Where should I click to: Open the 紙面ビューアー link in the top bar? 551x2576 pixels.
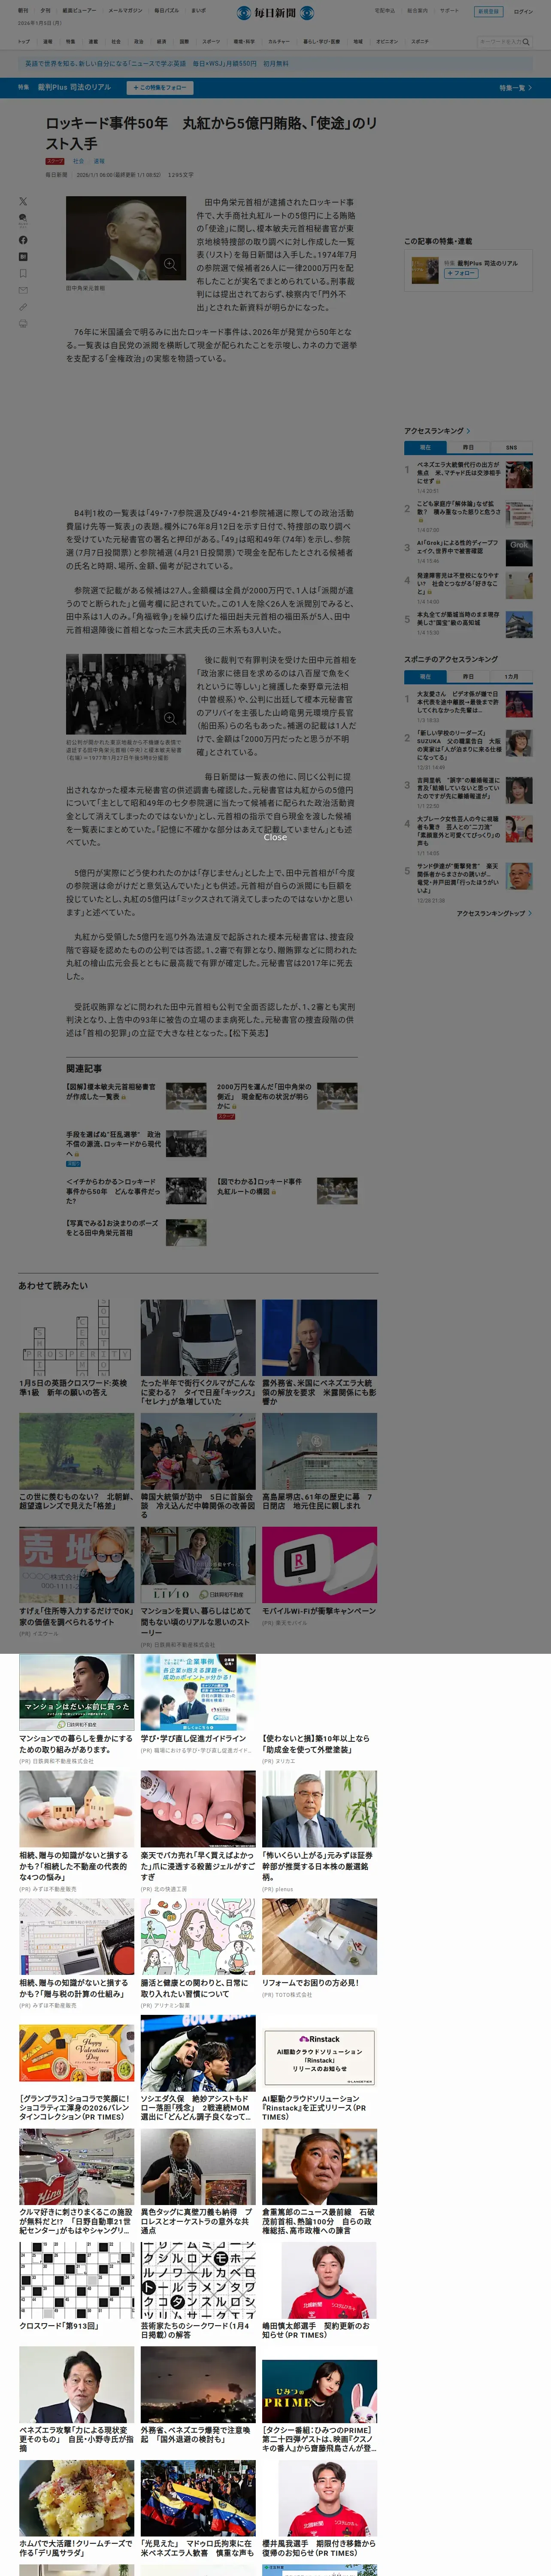click(79, 11)
